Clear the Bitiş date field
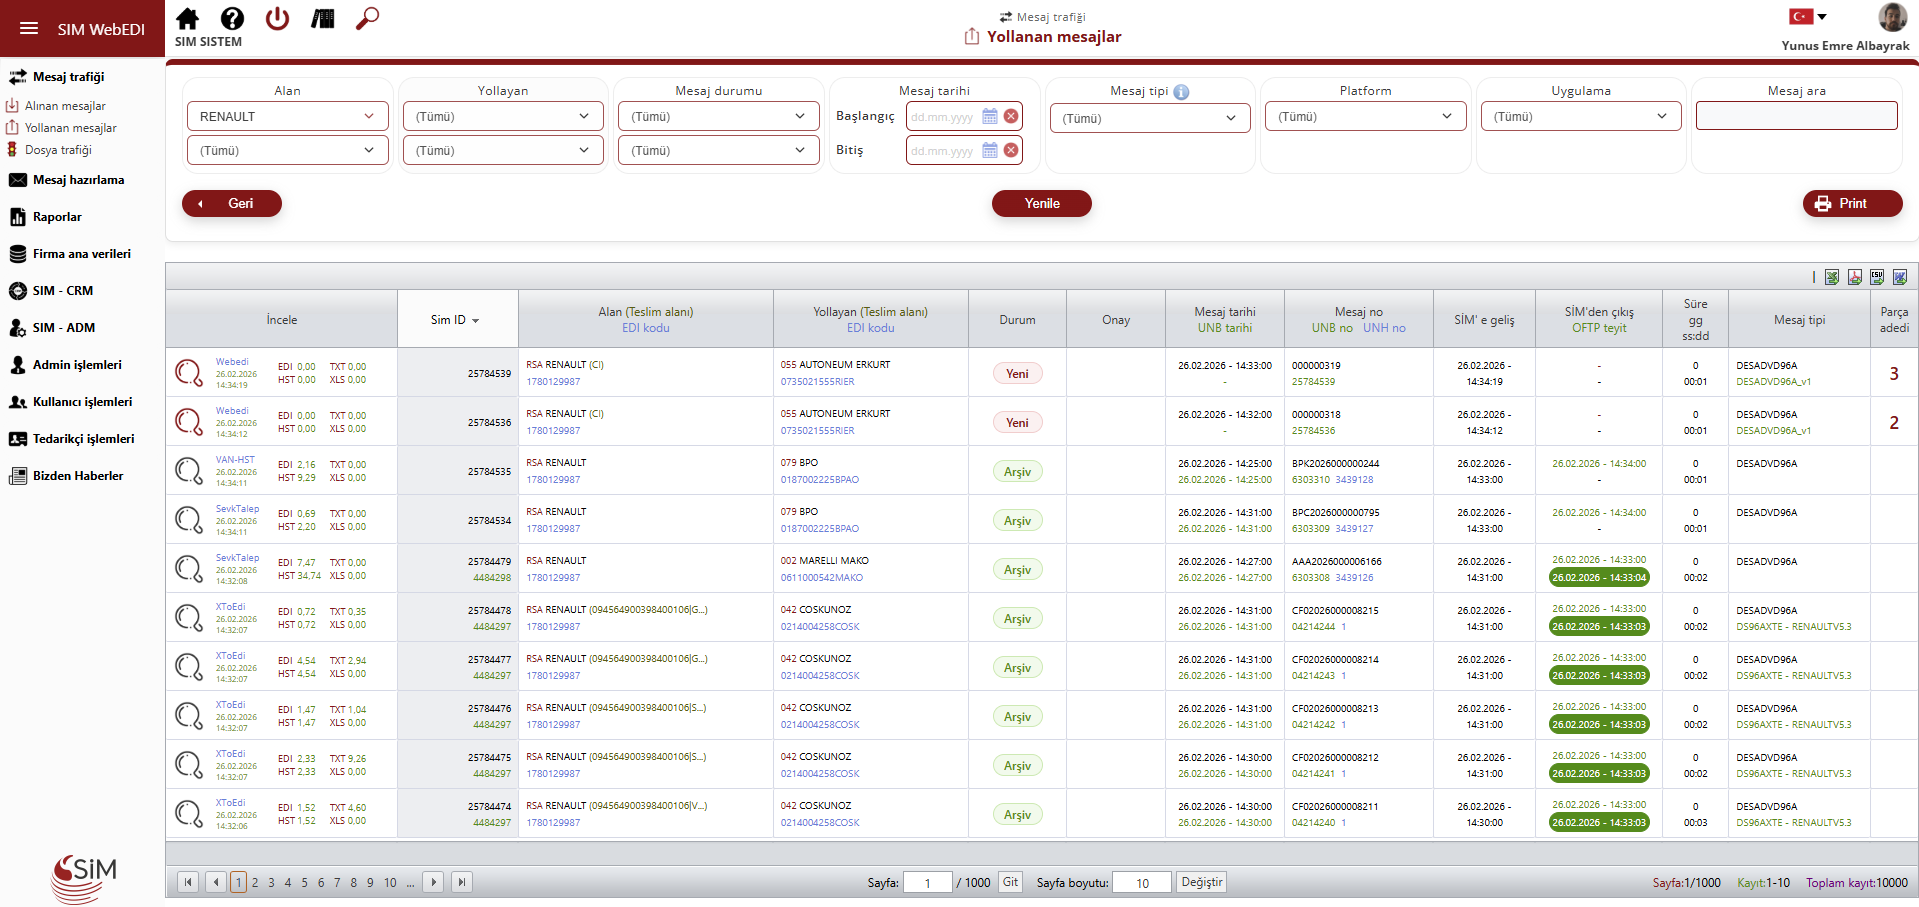Viewport: 1919px width, 907px height. tap(1011, 150)
